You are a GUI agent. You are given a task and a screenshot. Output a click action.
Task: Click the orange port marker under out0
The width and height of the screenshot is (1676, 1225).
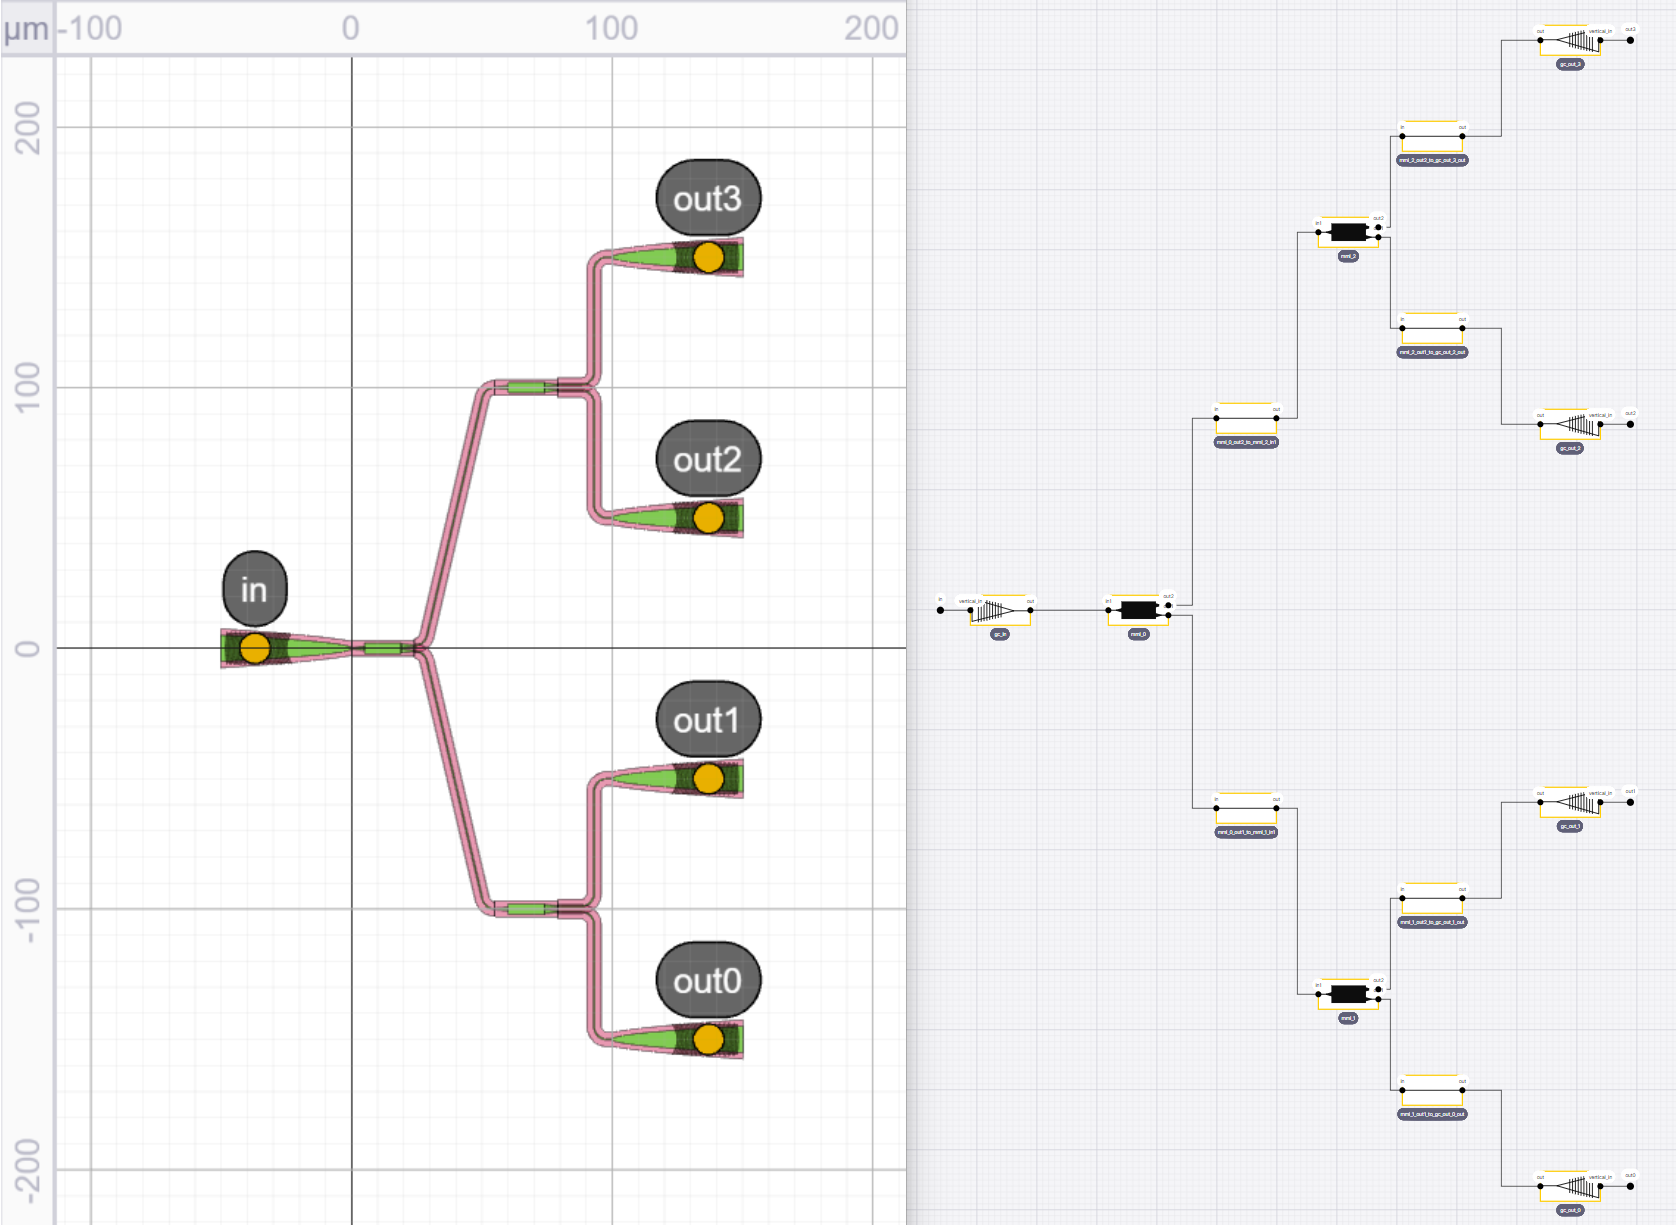[x=708, y=1040]
